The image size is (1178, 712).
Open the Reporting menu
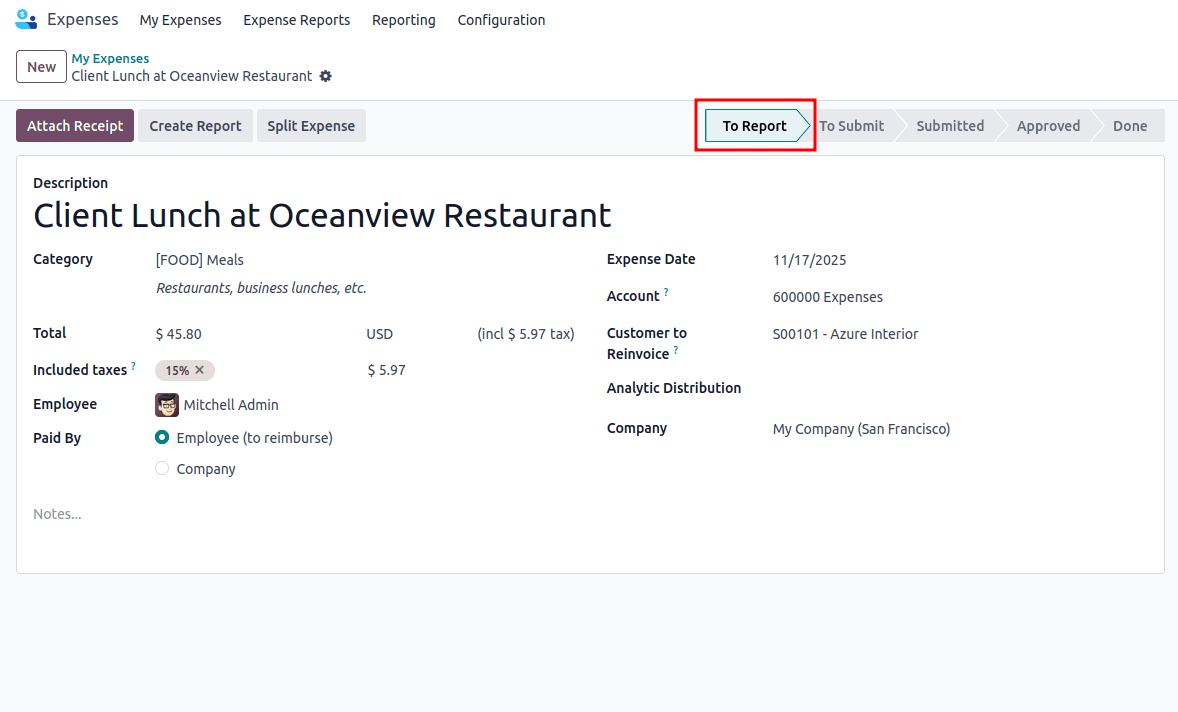click(x=403, y=20)
